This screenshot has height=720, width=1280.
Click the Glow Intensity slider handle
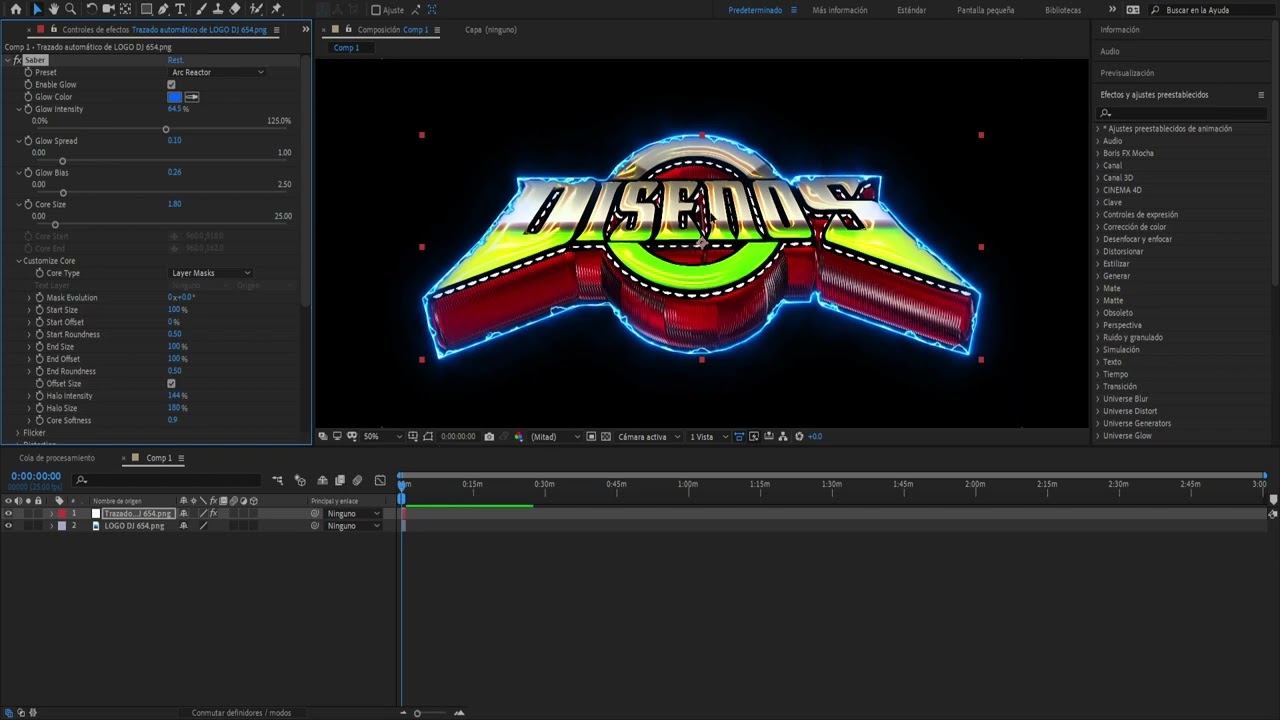click(x=166, y=130)
